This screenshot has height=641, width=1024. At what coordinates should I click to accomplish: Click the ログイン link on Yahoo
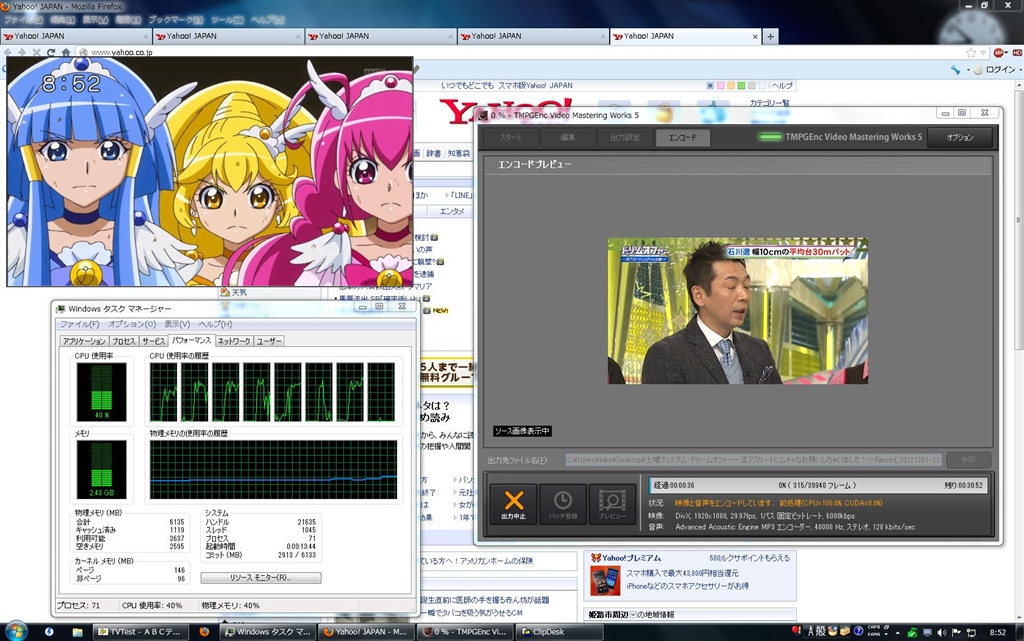click(1000, 70)
